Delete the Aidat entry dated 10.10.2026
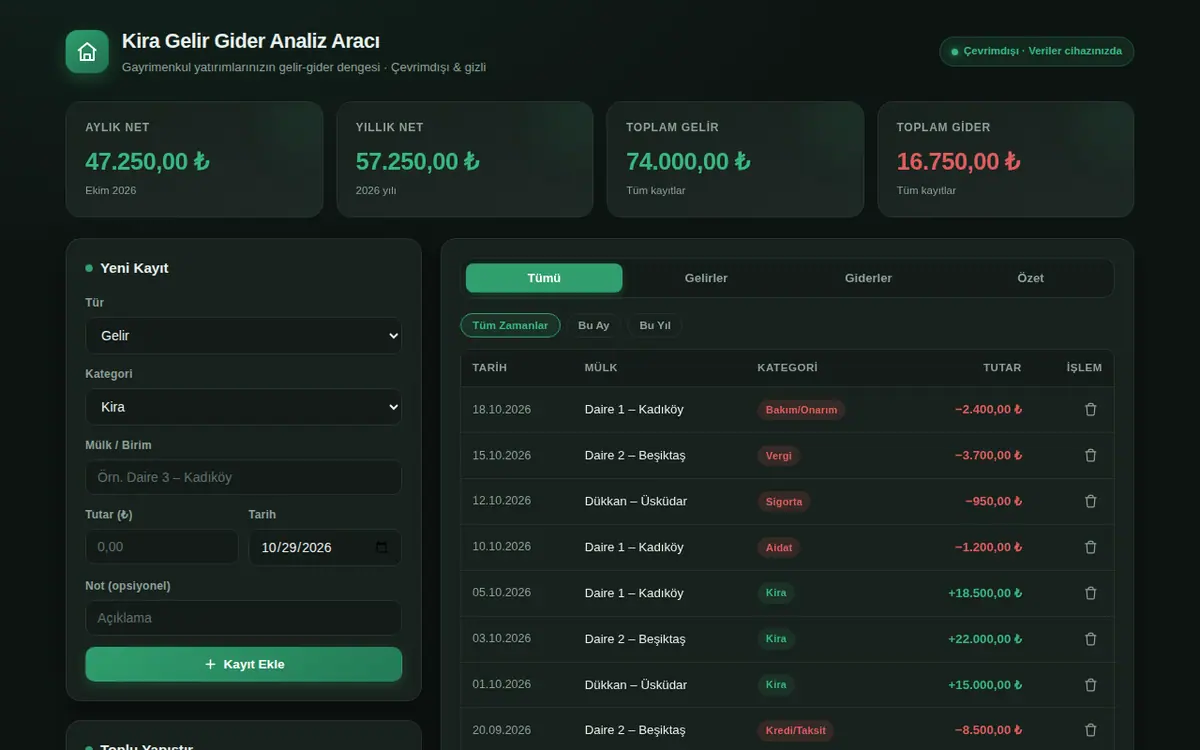 [1090, 547]
